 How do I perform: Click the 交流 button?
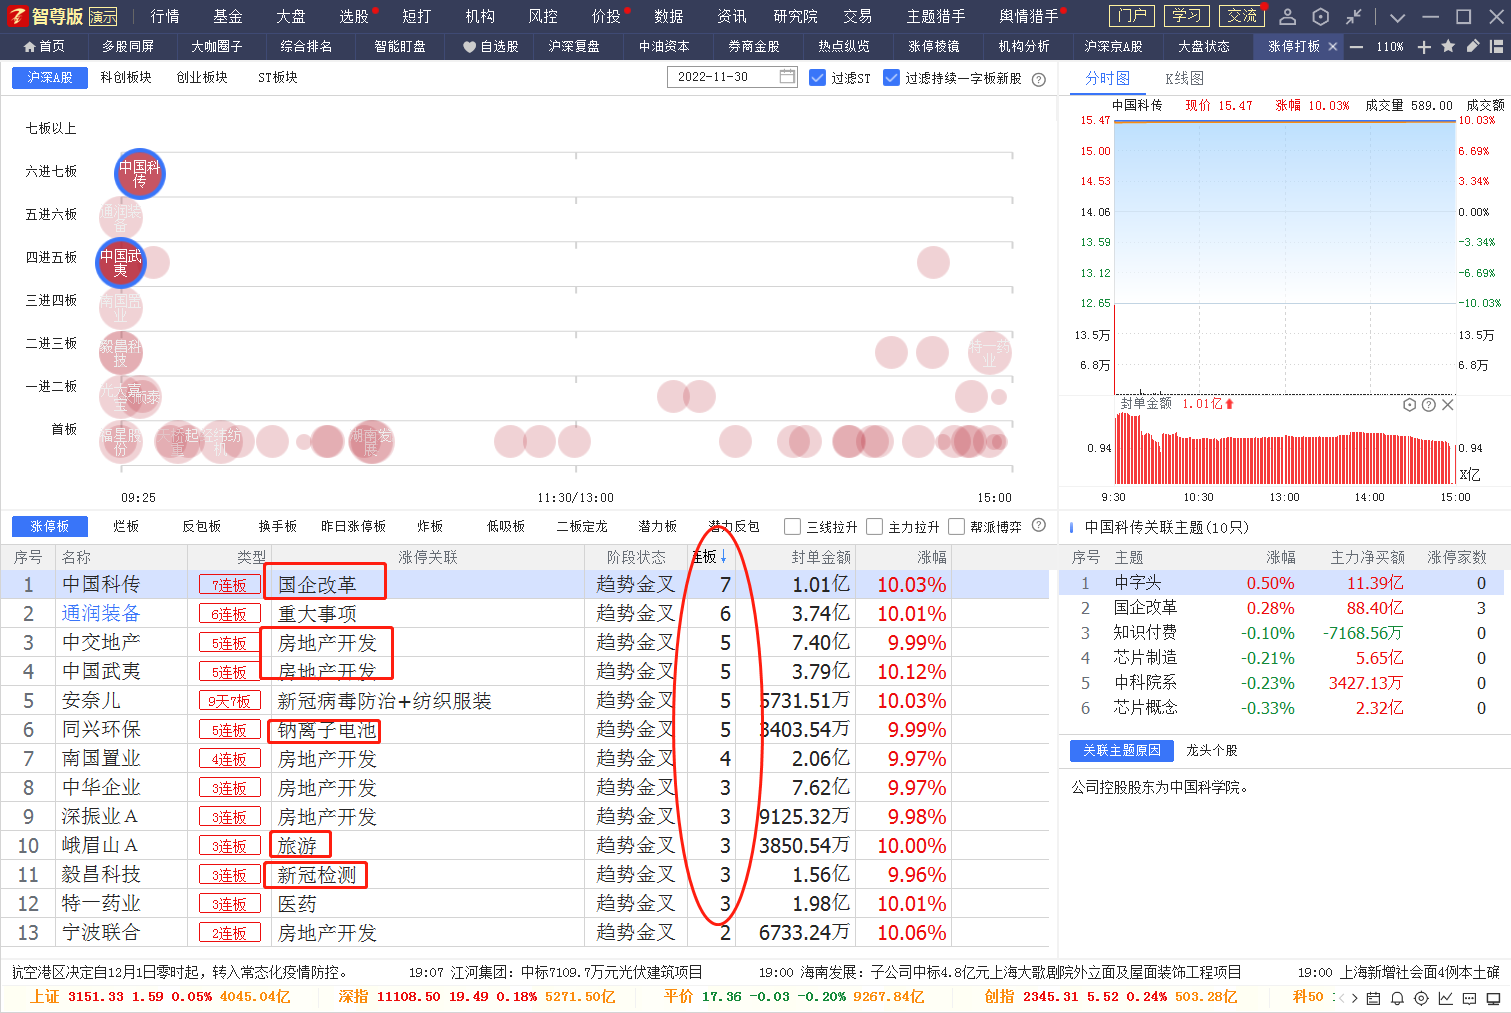[1242, 16]
